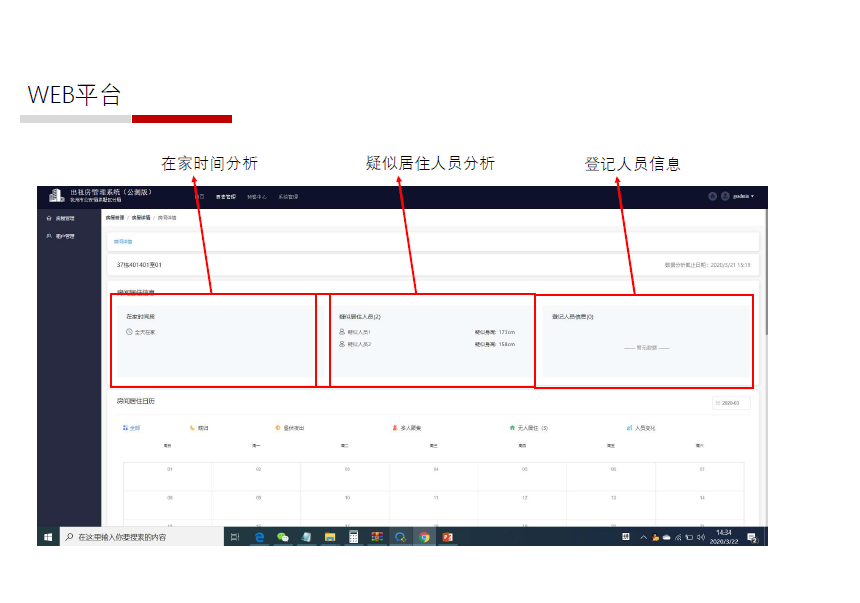The image size is (860, 603).
Task: Show hidden system tray icons chevron
Action: pyautogui.click(x=643, y=537)
